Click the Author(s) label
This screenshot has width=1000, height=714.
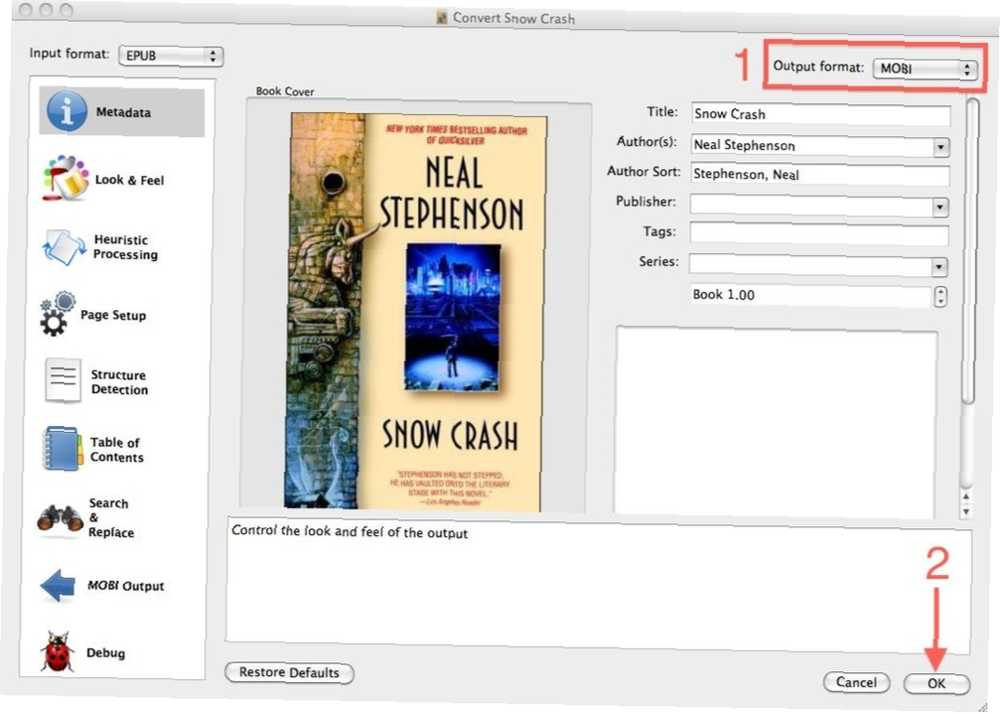click(647, 142)
